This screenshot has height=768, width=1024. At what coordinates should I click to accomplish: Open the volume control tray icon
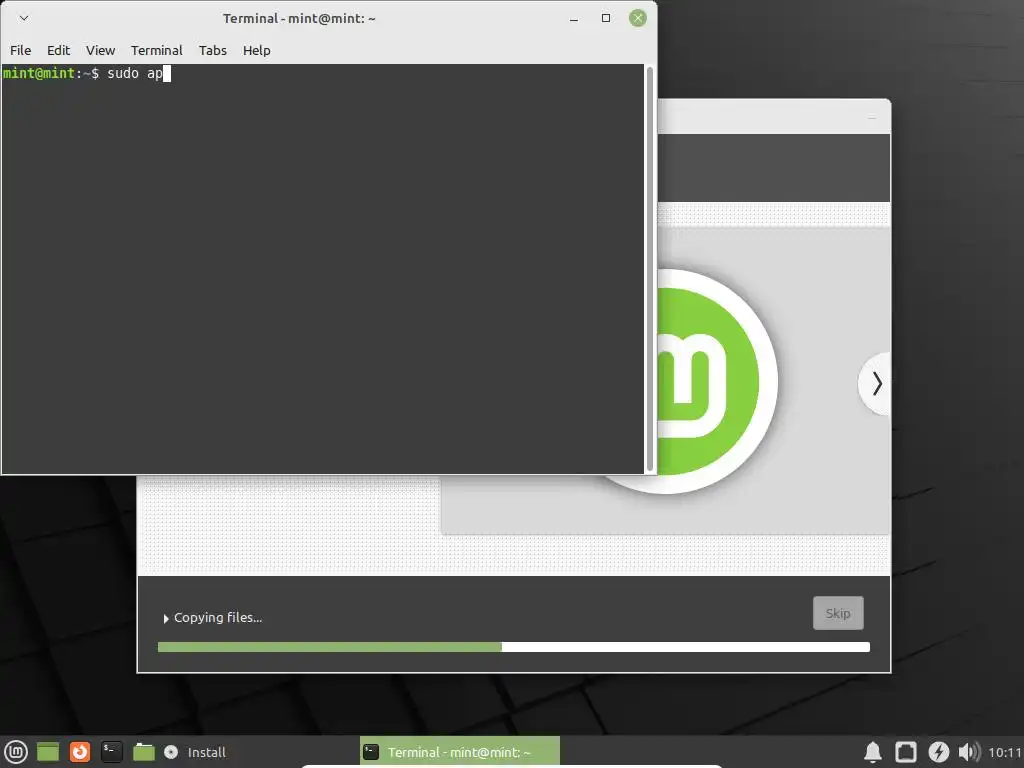point(969,752)
